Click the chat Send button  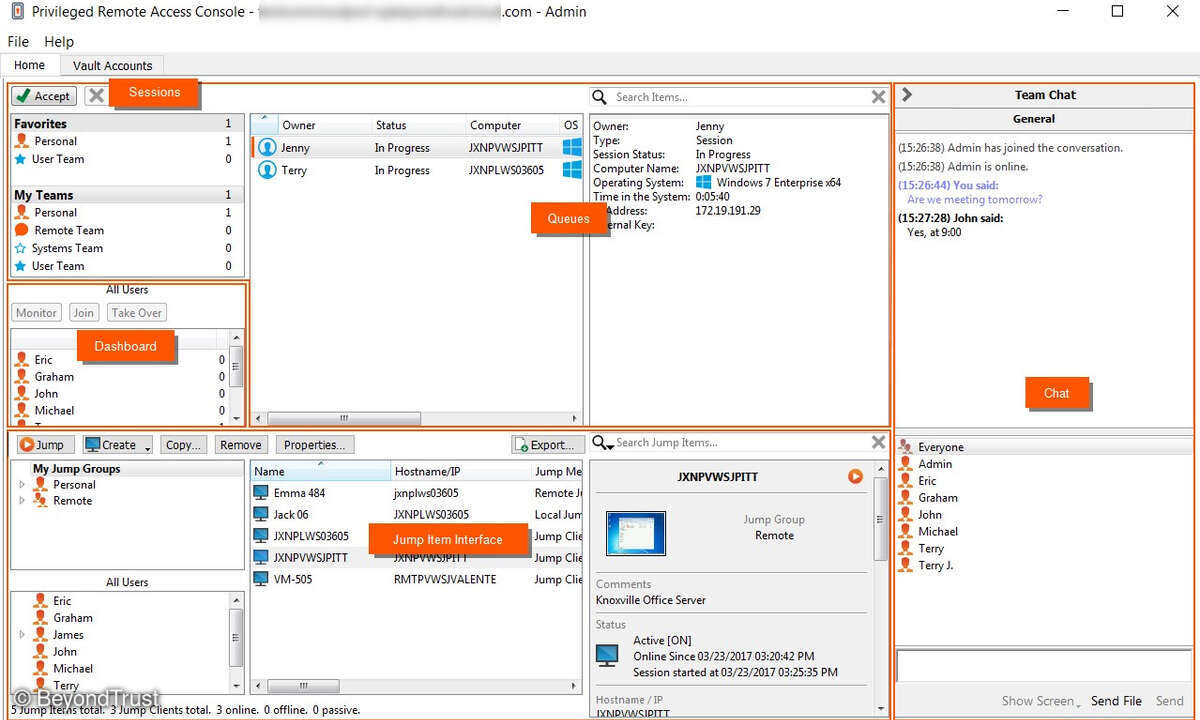[x=1169, y=701]
